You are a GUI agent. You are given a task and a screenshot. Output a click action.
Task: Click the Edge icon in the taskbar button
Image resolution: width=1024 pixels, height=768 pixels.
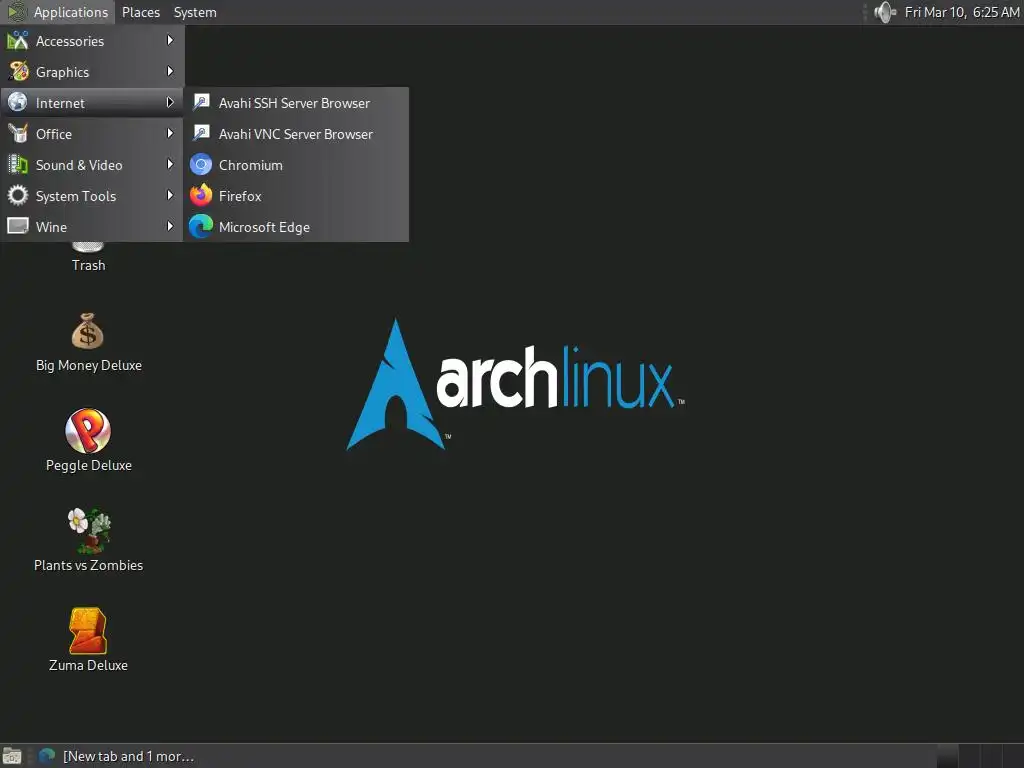pos(47,756)
